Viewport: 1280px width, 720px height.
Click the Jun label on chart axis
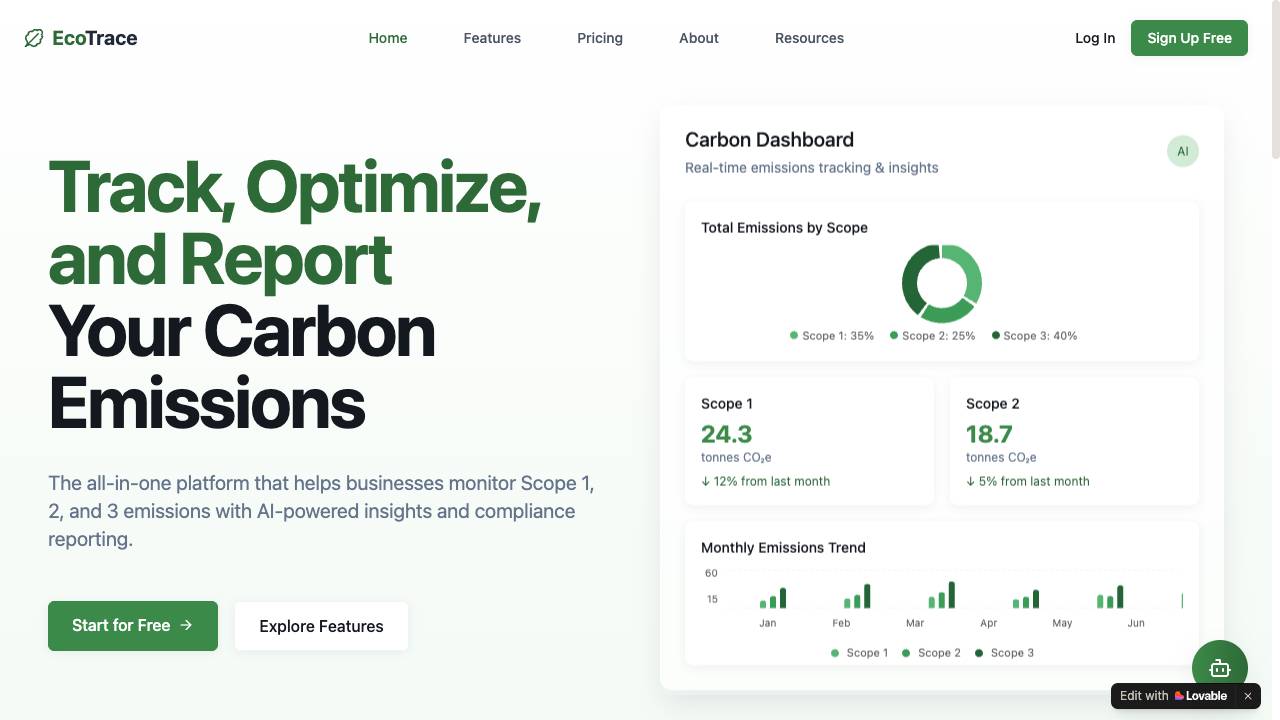point(1136,623)
